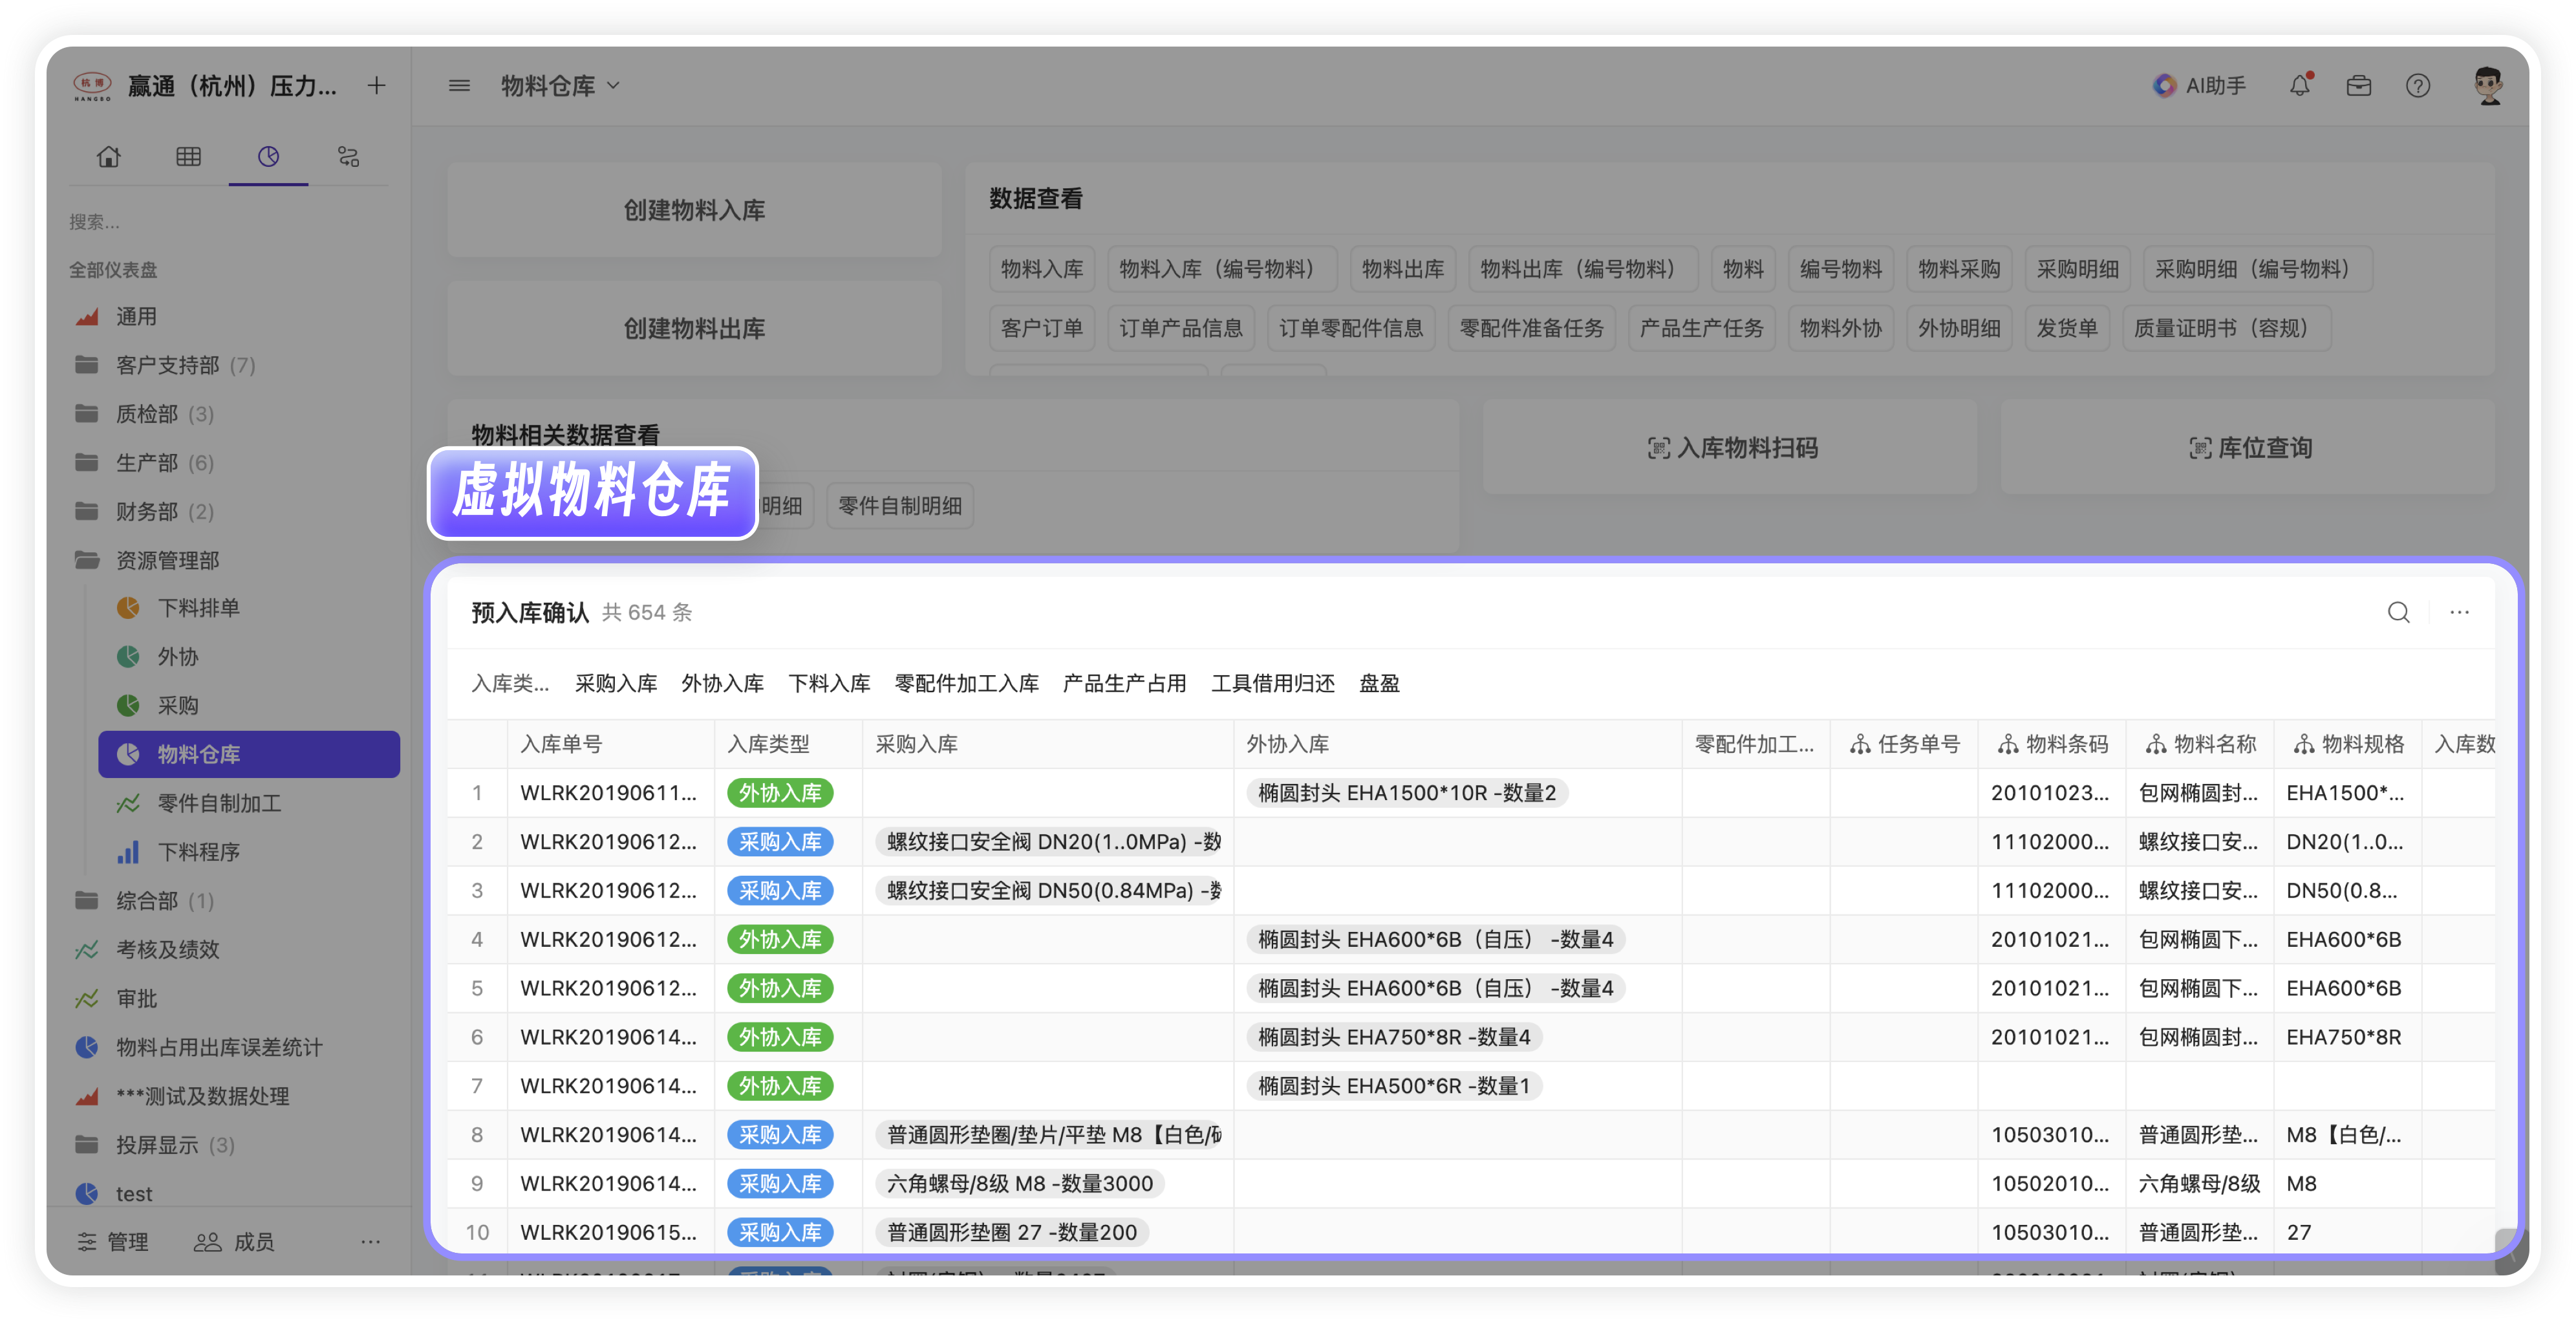Click the 创建物料入库 button
The image size is (2576, 1322).
tap(694, 210)
